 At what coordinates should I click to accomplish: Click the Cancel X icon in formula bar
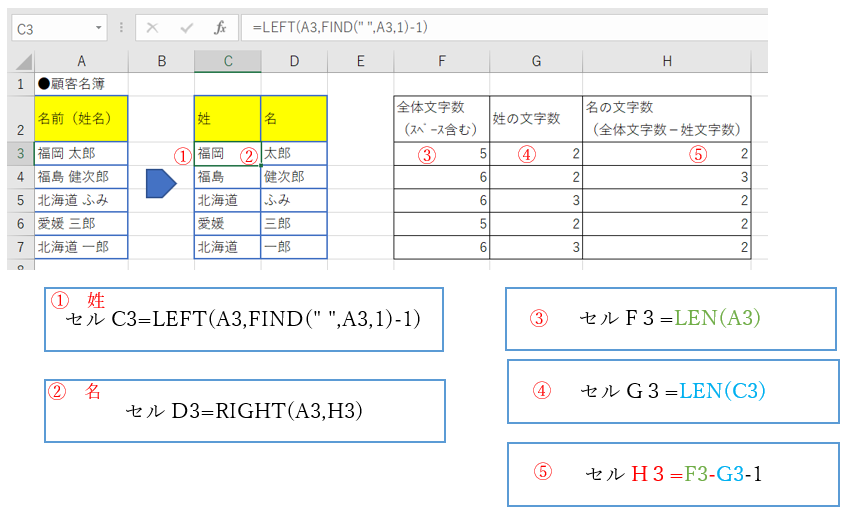(152, 29)
